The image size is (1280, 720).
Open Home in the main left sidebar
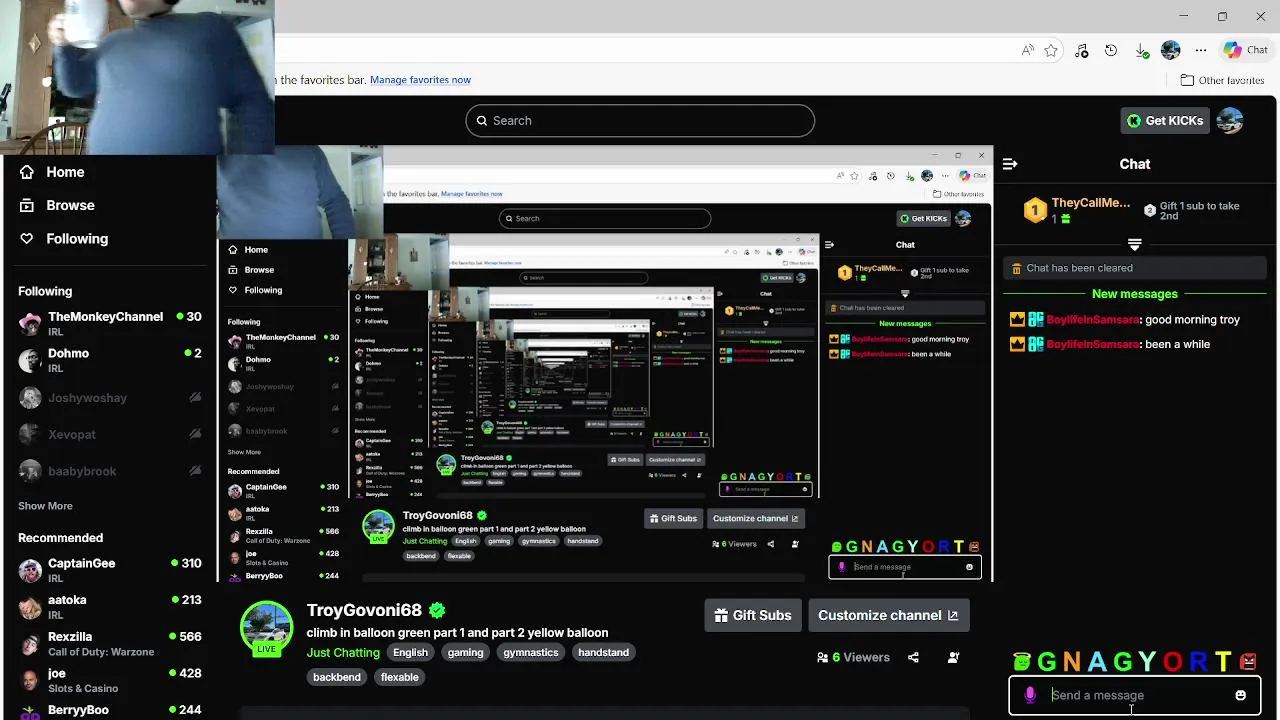[54, 172]
